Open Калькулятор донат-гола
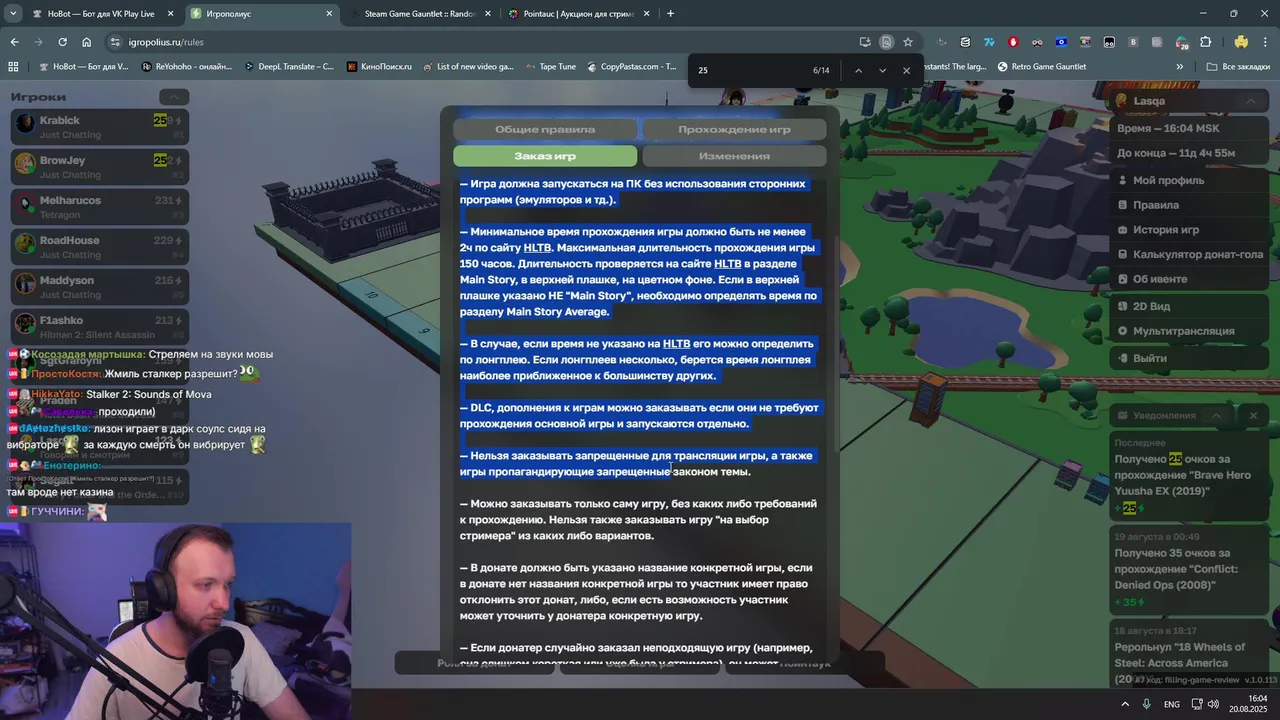Screen dimensions: 1280x720 pyautogui.click(x=1189, y=254)
